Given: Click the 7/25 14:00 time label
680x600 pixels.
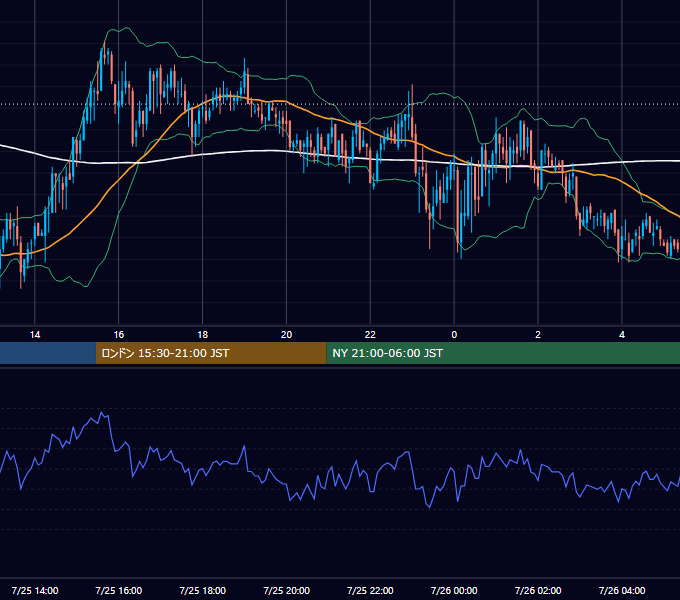Looking at the screenshot, I should [x=35, y=590].
